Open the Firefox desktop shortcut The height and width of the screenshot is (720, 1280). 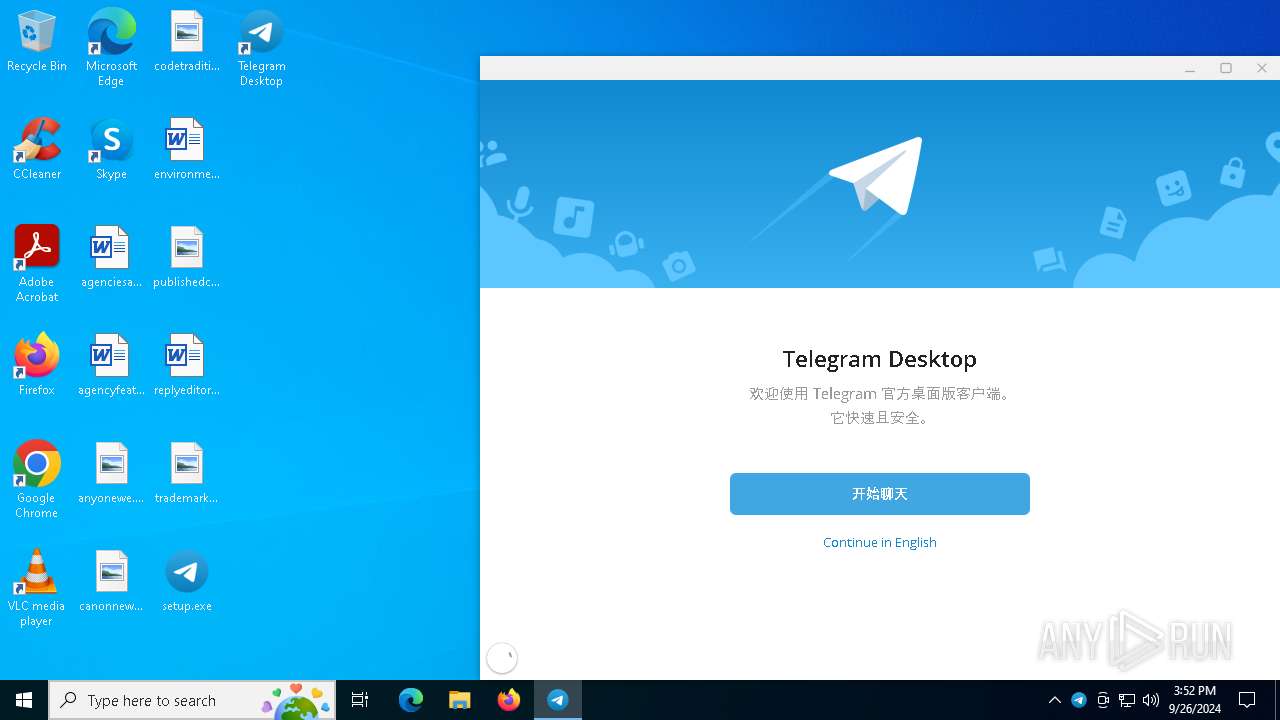(37, 366)
